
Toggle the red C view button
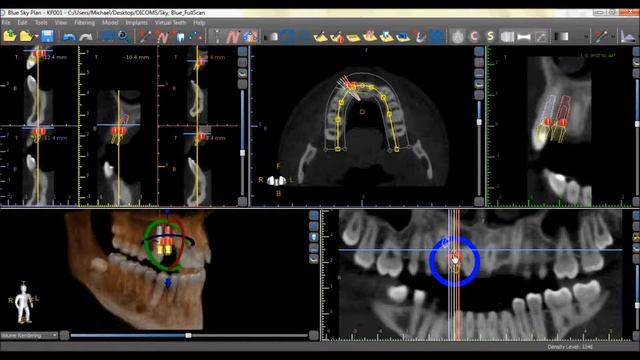pos(474,37)
